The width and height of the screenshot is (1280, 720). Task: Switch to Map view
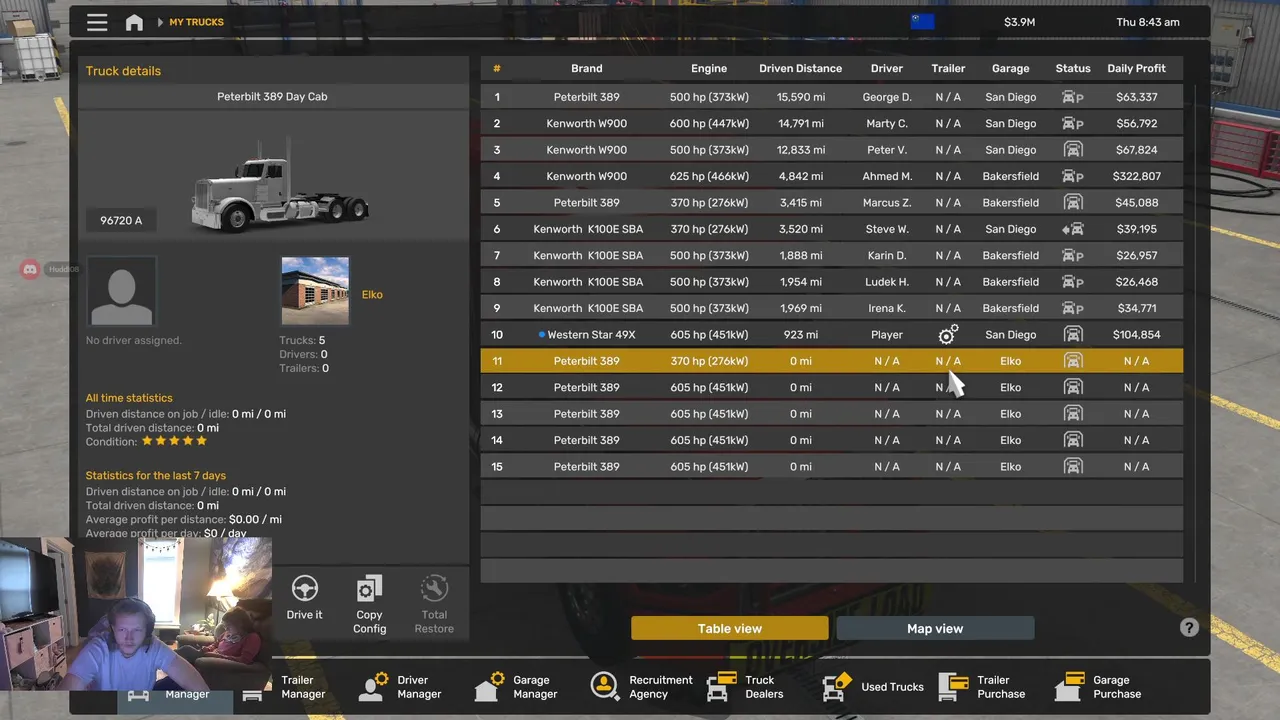click(935, 628)
